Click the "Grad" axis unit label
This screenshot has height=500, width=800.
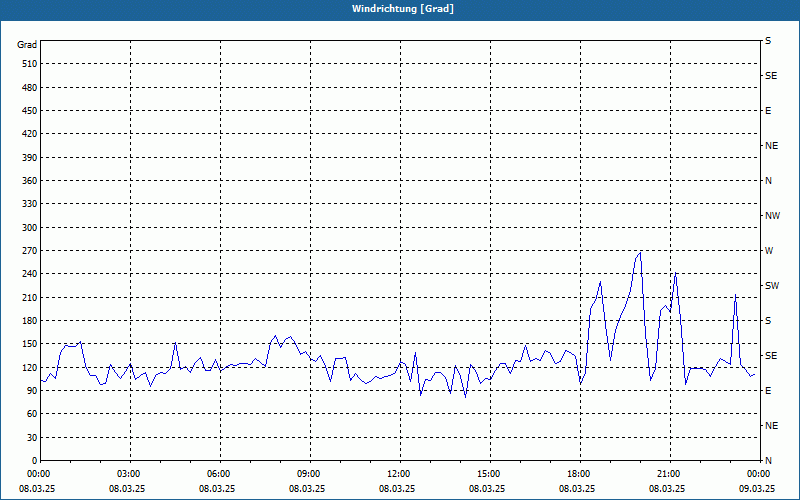click(27, 45)
